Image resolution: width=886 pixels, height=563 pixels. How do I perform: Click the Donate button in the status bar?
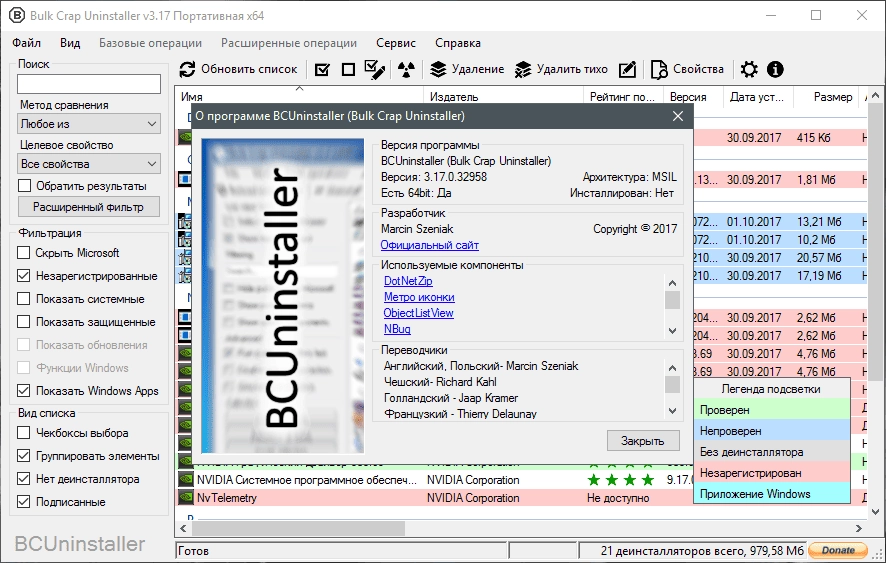coord(839,550)
